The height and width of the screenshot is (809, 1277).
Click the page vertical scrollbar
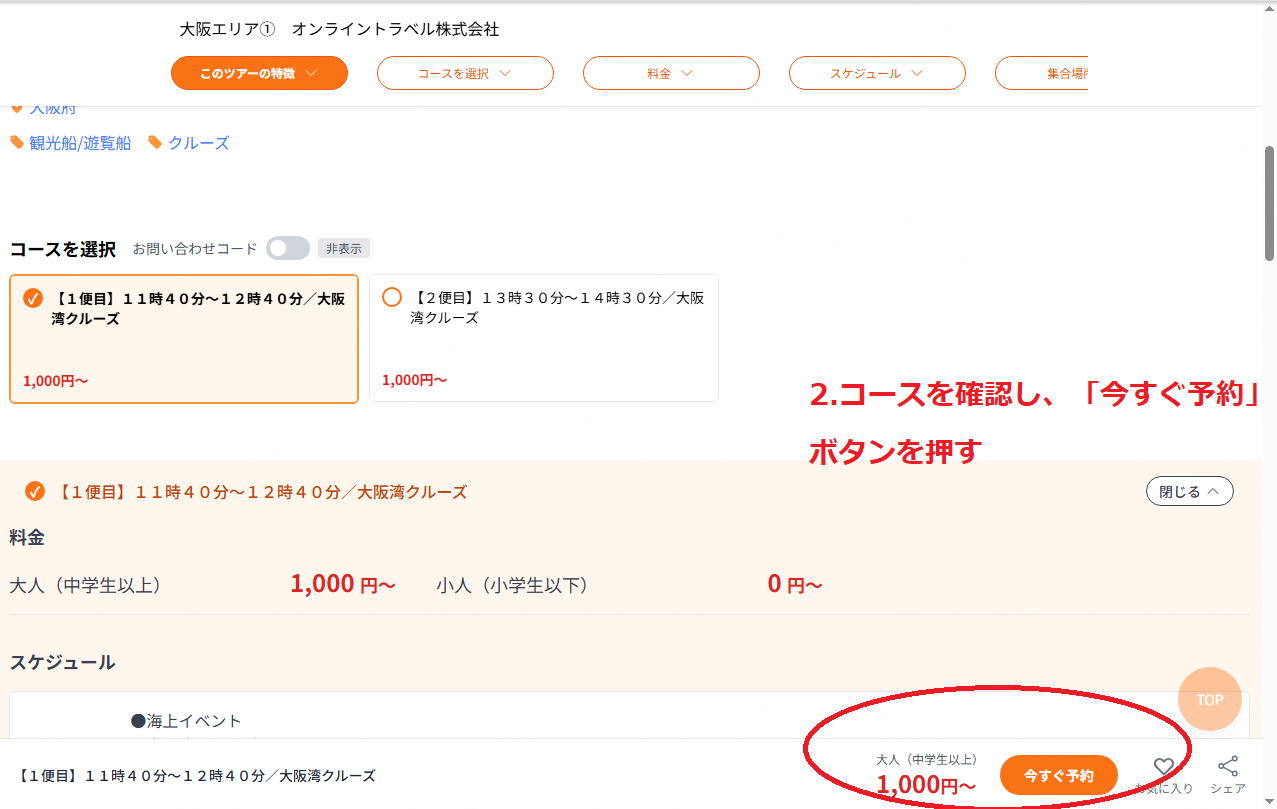[x=1270, y=203]
